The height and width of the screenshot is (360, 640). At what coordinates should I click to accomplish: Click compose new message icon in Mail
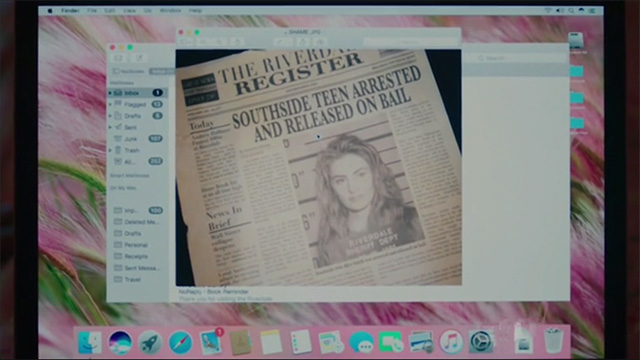(139, 58)
